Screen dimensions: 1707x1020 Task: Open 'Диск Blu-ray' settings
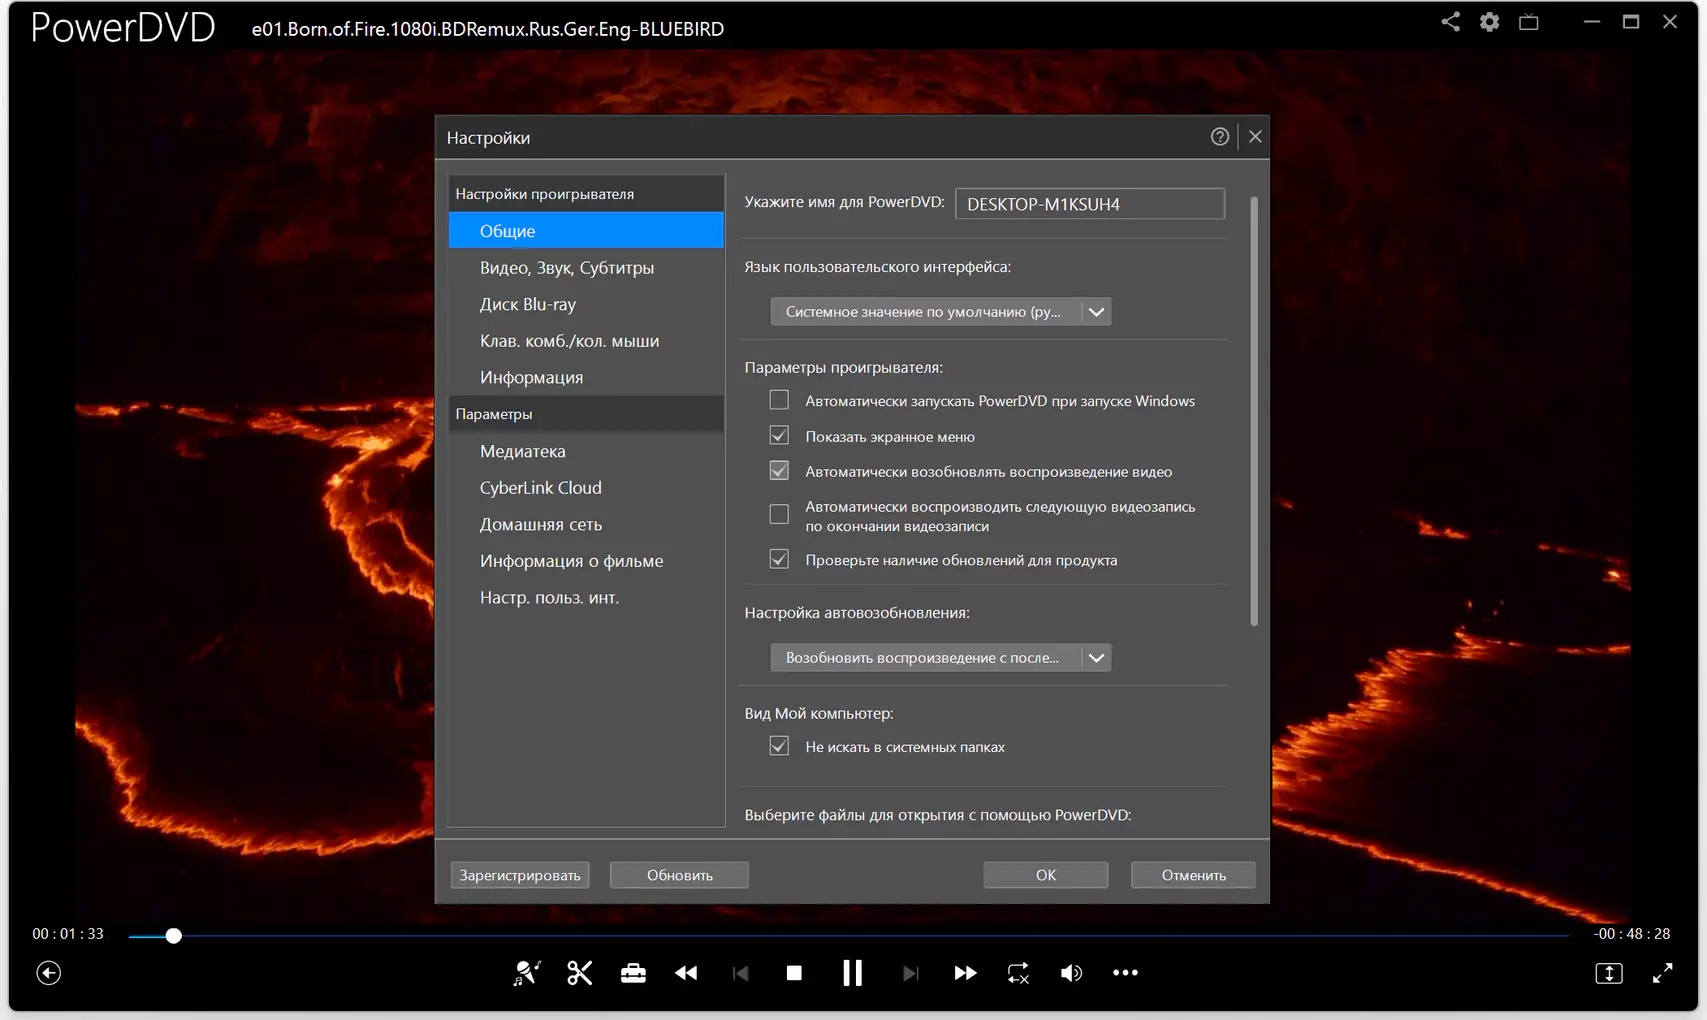pos(586,304)
